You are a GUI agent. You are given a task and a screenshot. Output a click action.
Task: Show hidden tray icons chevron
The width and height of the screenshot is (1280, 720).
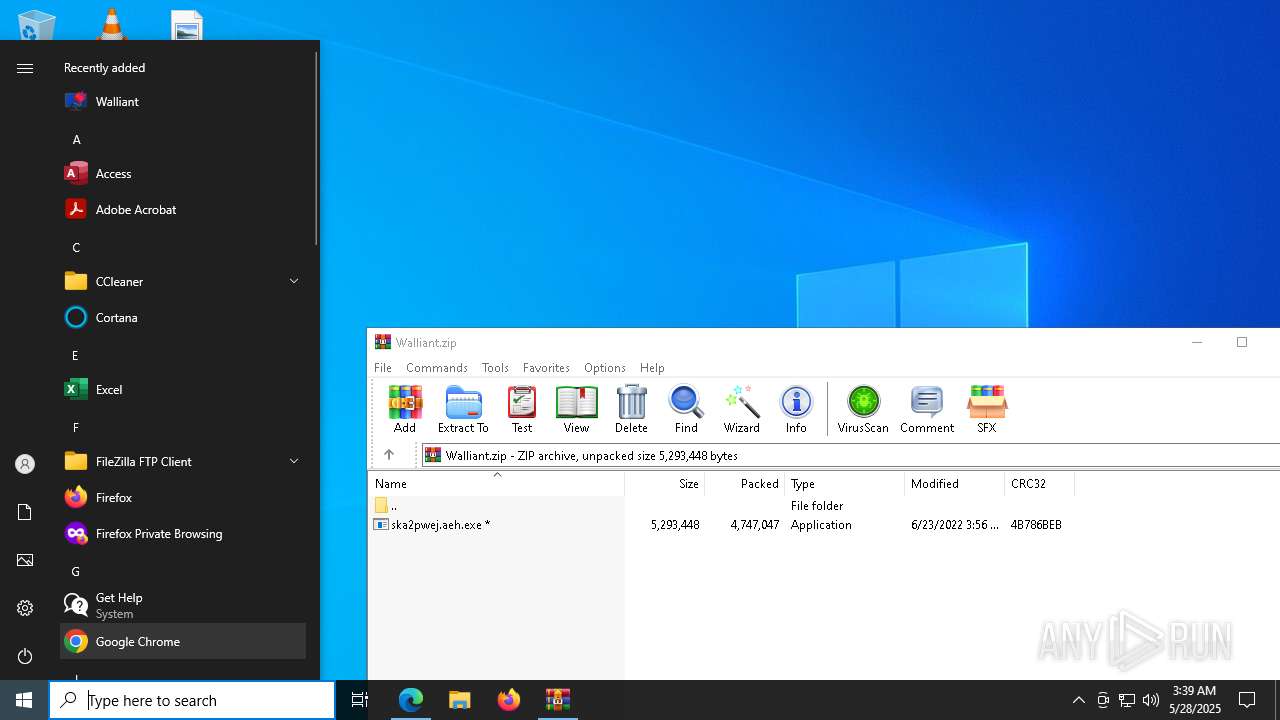[1078, 700]
